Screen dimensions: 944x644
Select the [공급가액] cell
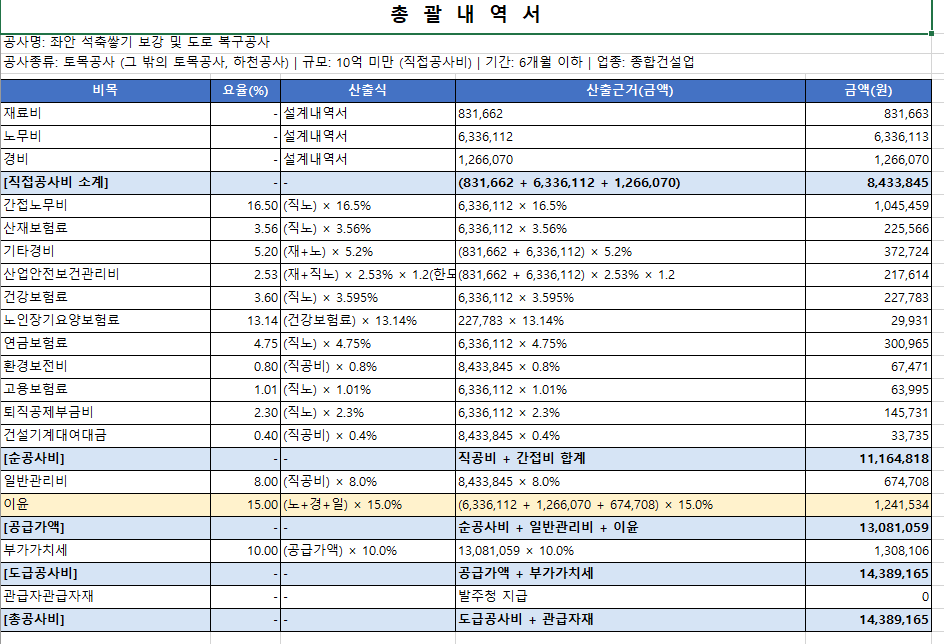tap(105, 527)
